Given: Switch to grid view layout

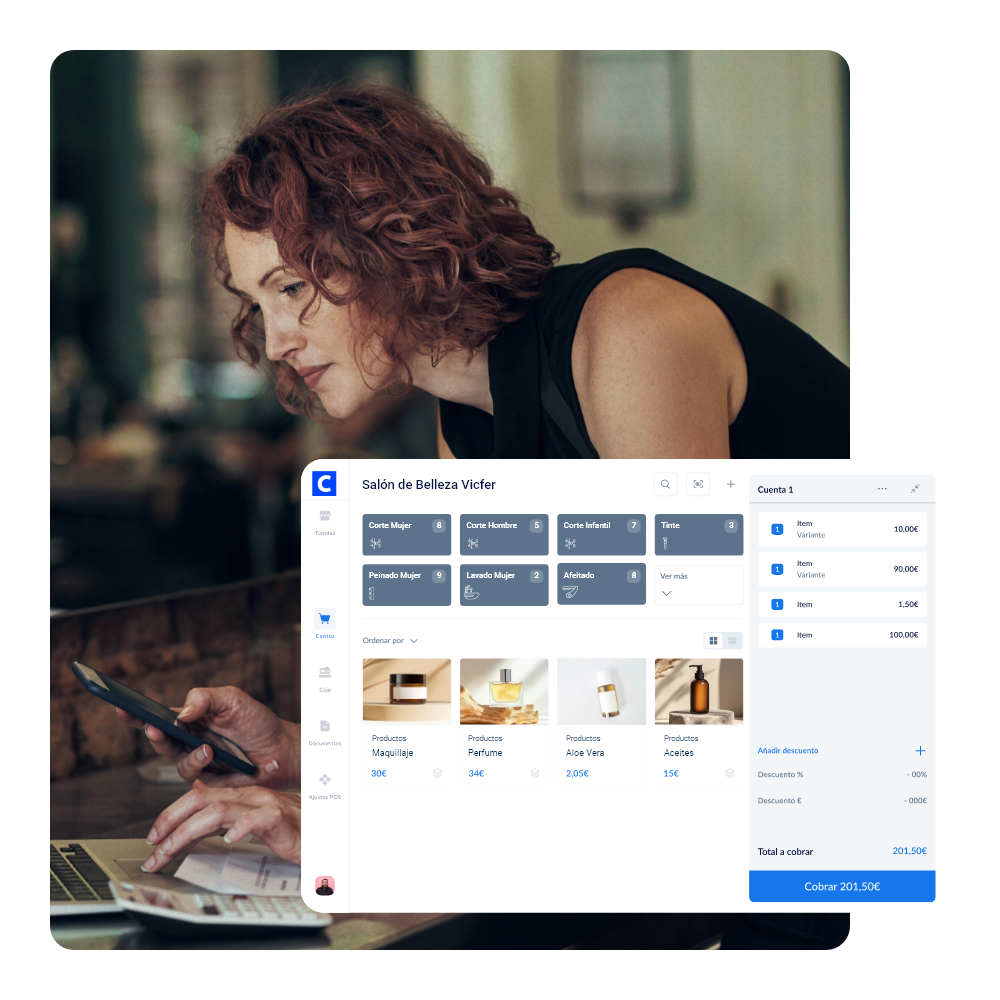Looking at the screenshot, I should pyautogui.click(x=713, y=641).
